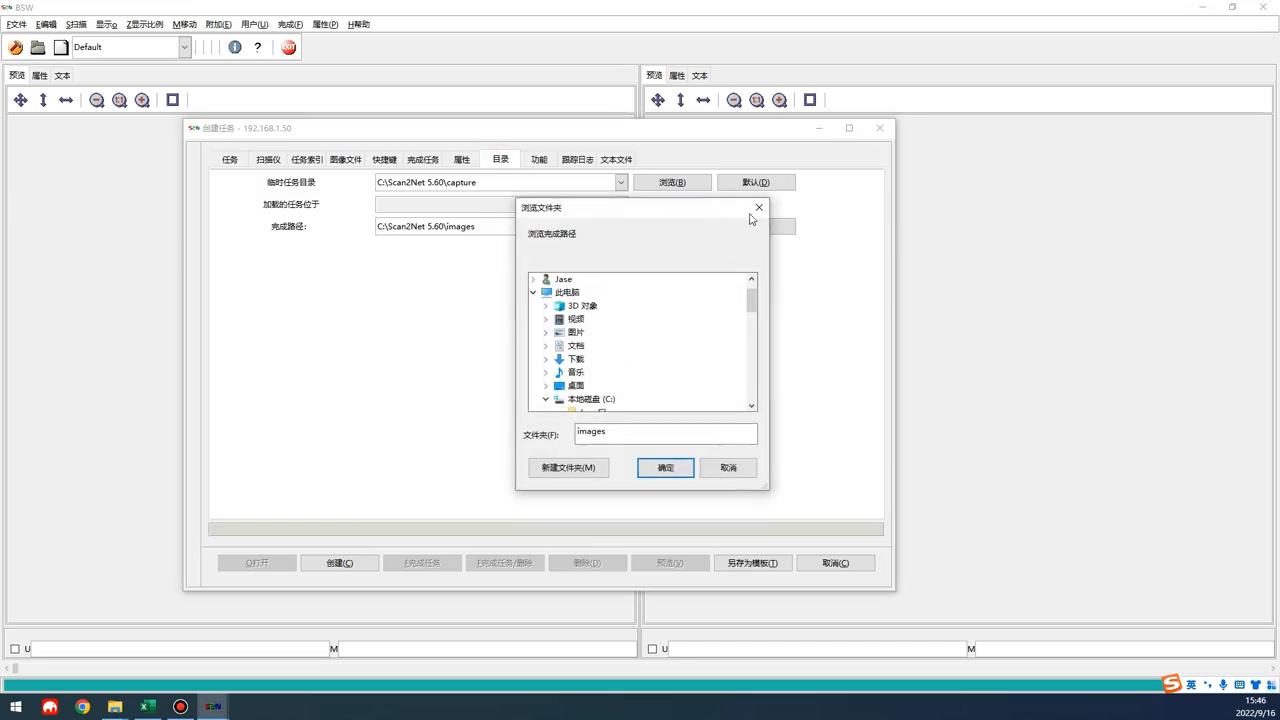
Task: Click the open folder icon in the main toolbar
Action: (x=38, y=47)
